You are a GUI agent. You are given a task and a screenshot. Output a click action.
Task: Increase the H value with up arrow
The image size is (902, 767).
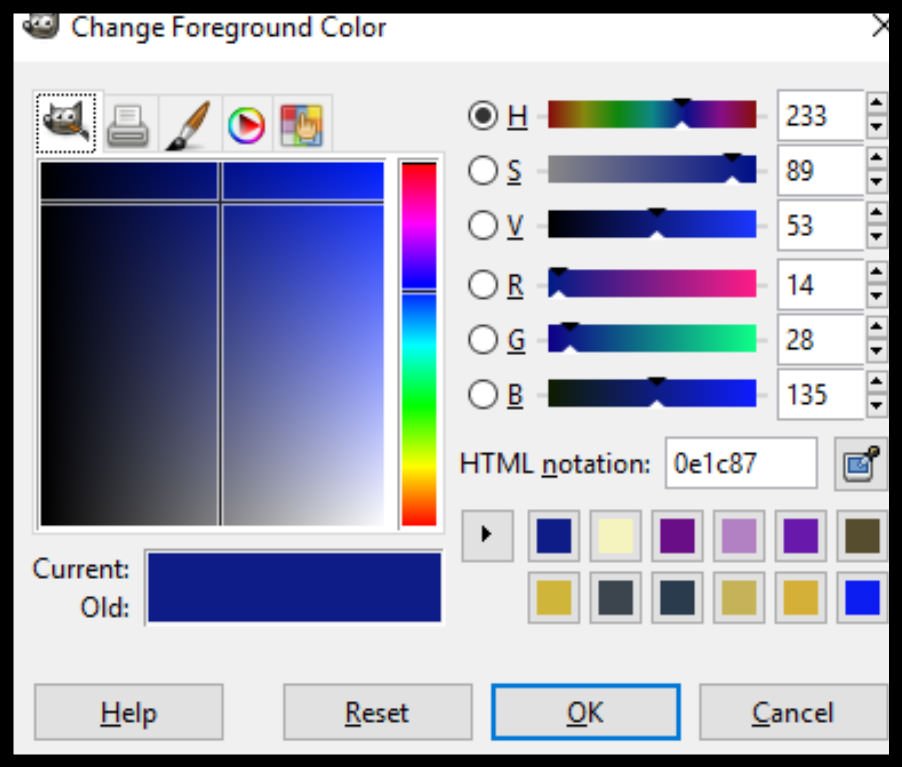pos(876,103)
